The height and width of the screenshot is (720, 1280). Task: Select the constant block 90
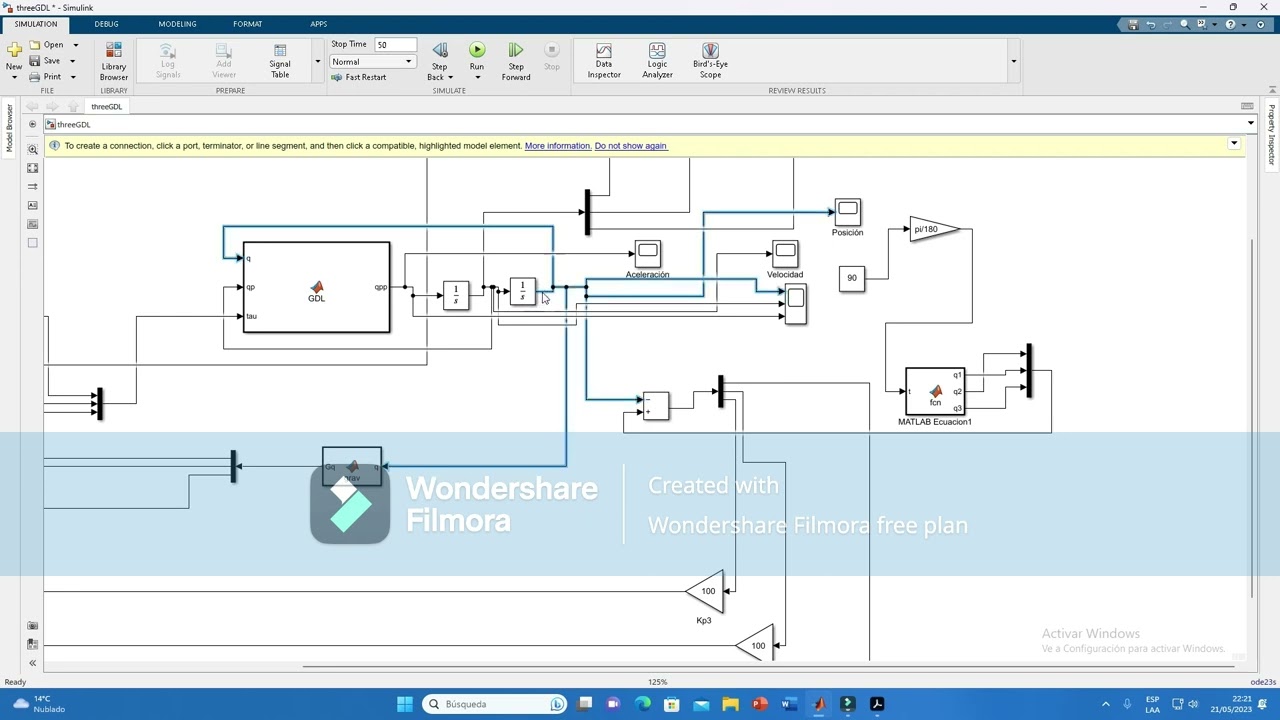point(852,278)
